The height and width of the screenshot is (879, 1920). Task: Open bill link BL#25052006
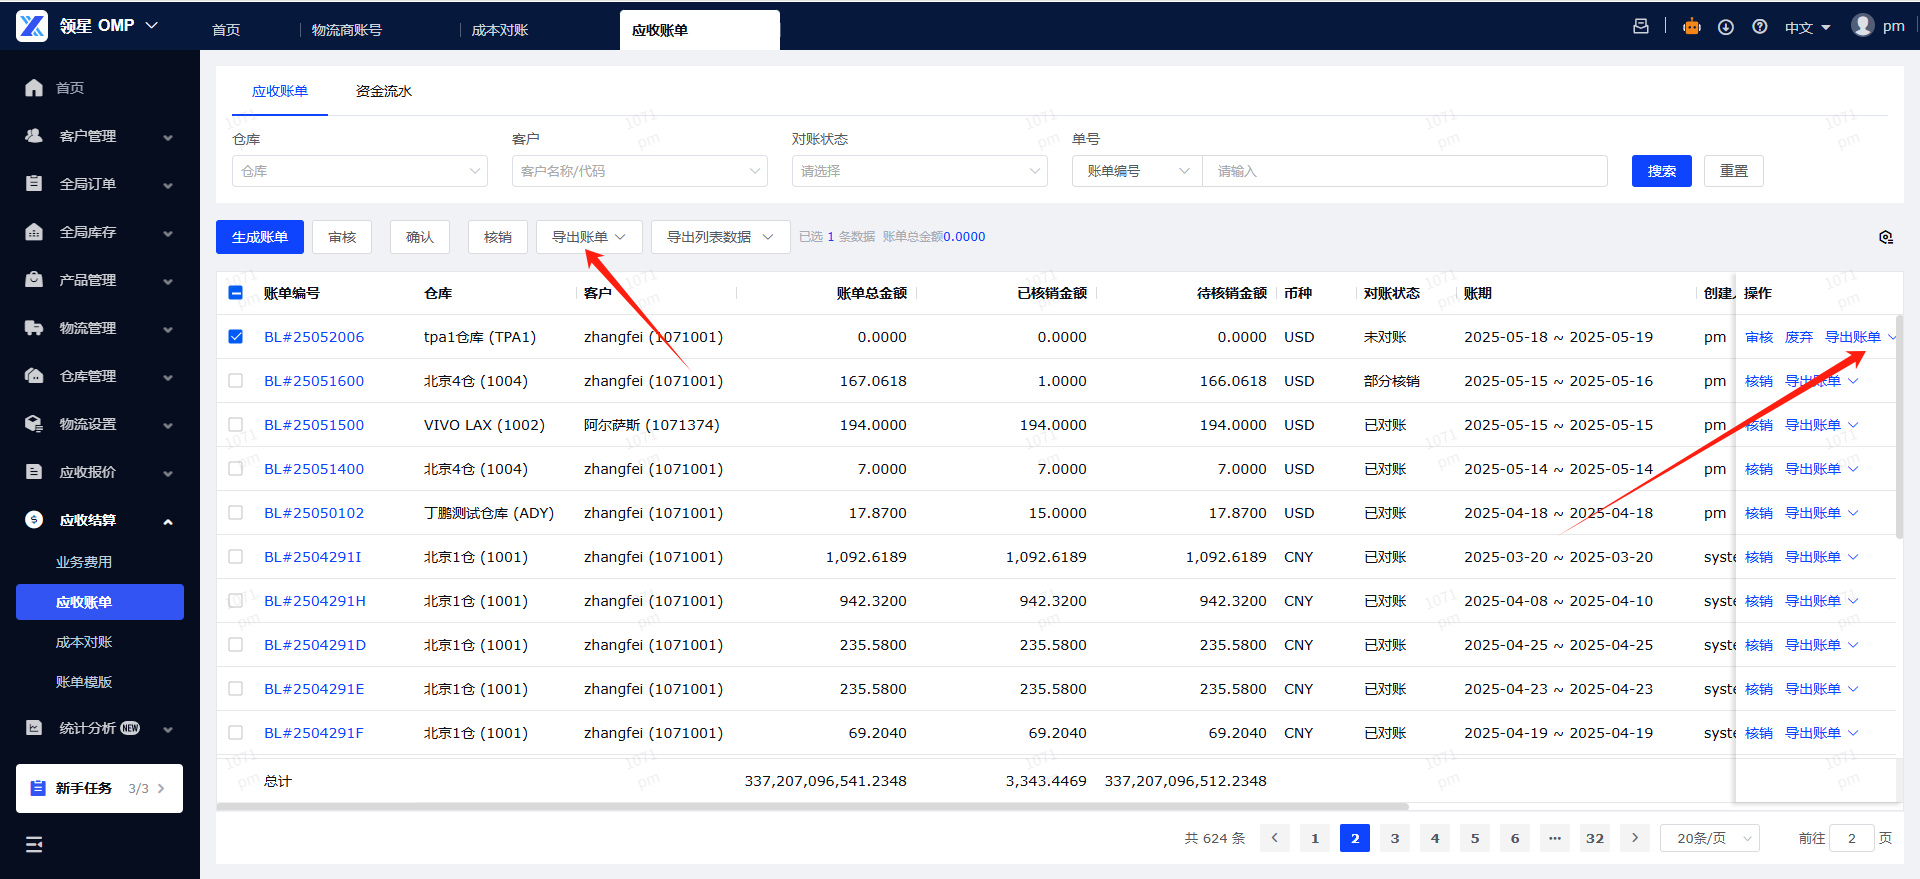point(314,337)
